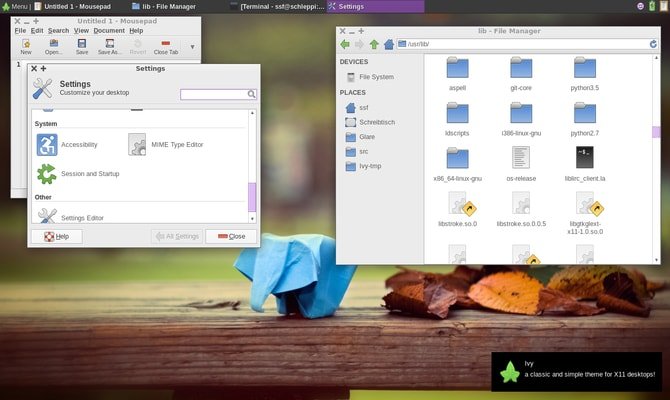The width and height of the screenshot is (670, 400).
Task: Select the python3.5 folder
Action: pyautogui.click(x=585, y=74)
